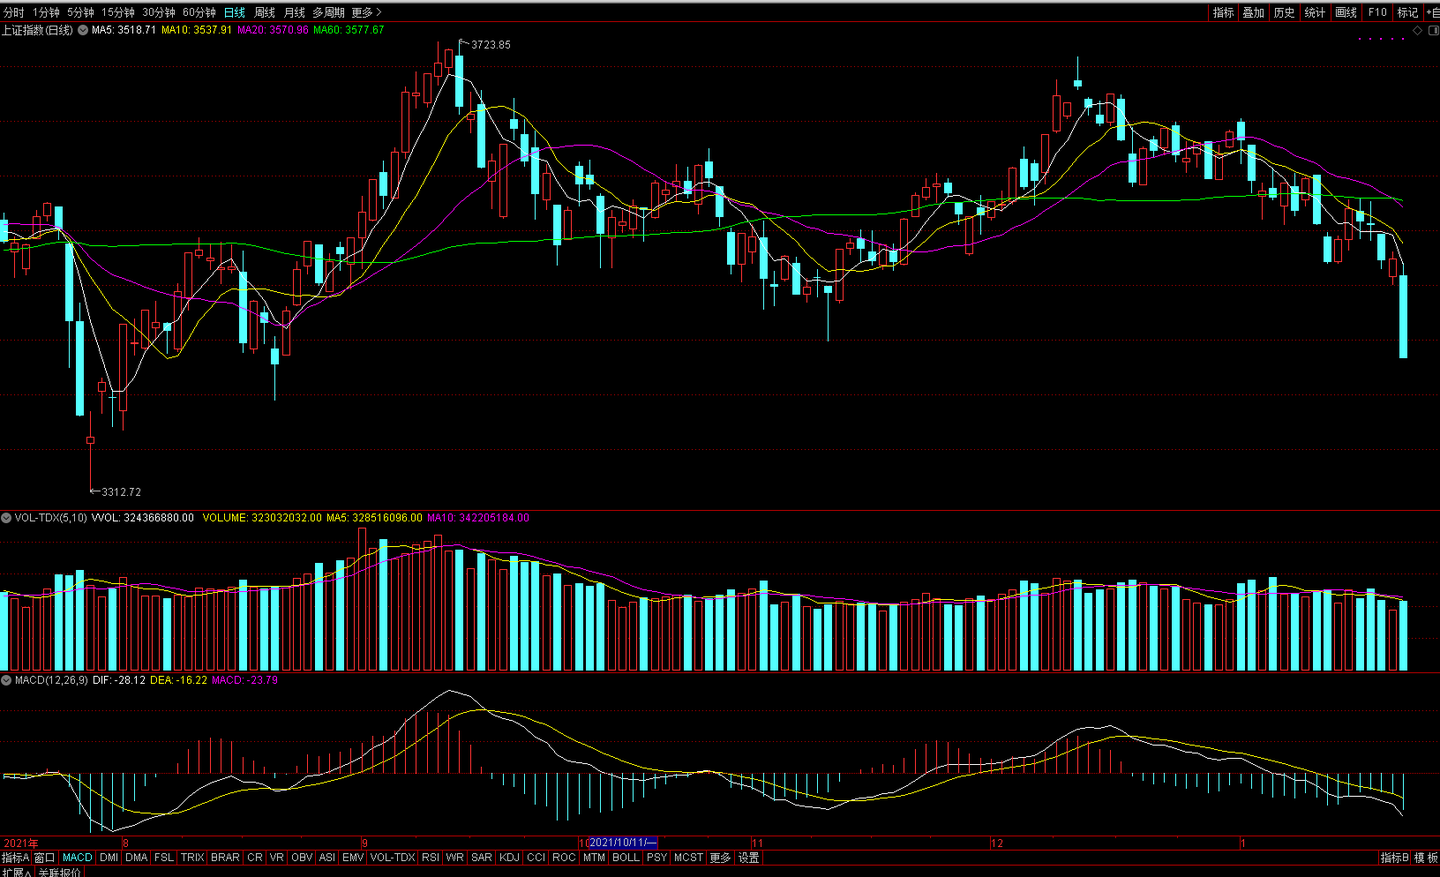Open the 关联报价 related quotes tab
Image resolution: width=1440 pixels, height=877 pixels.
pos(60,872)
